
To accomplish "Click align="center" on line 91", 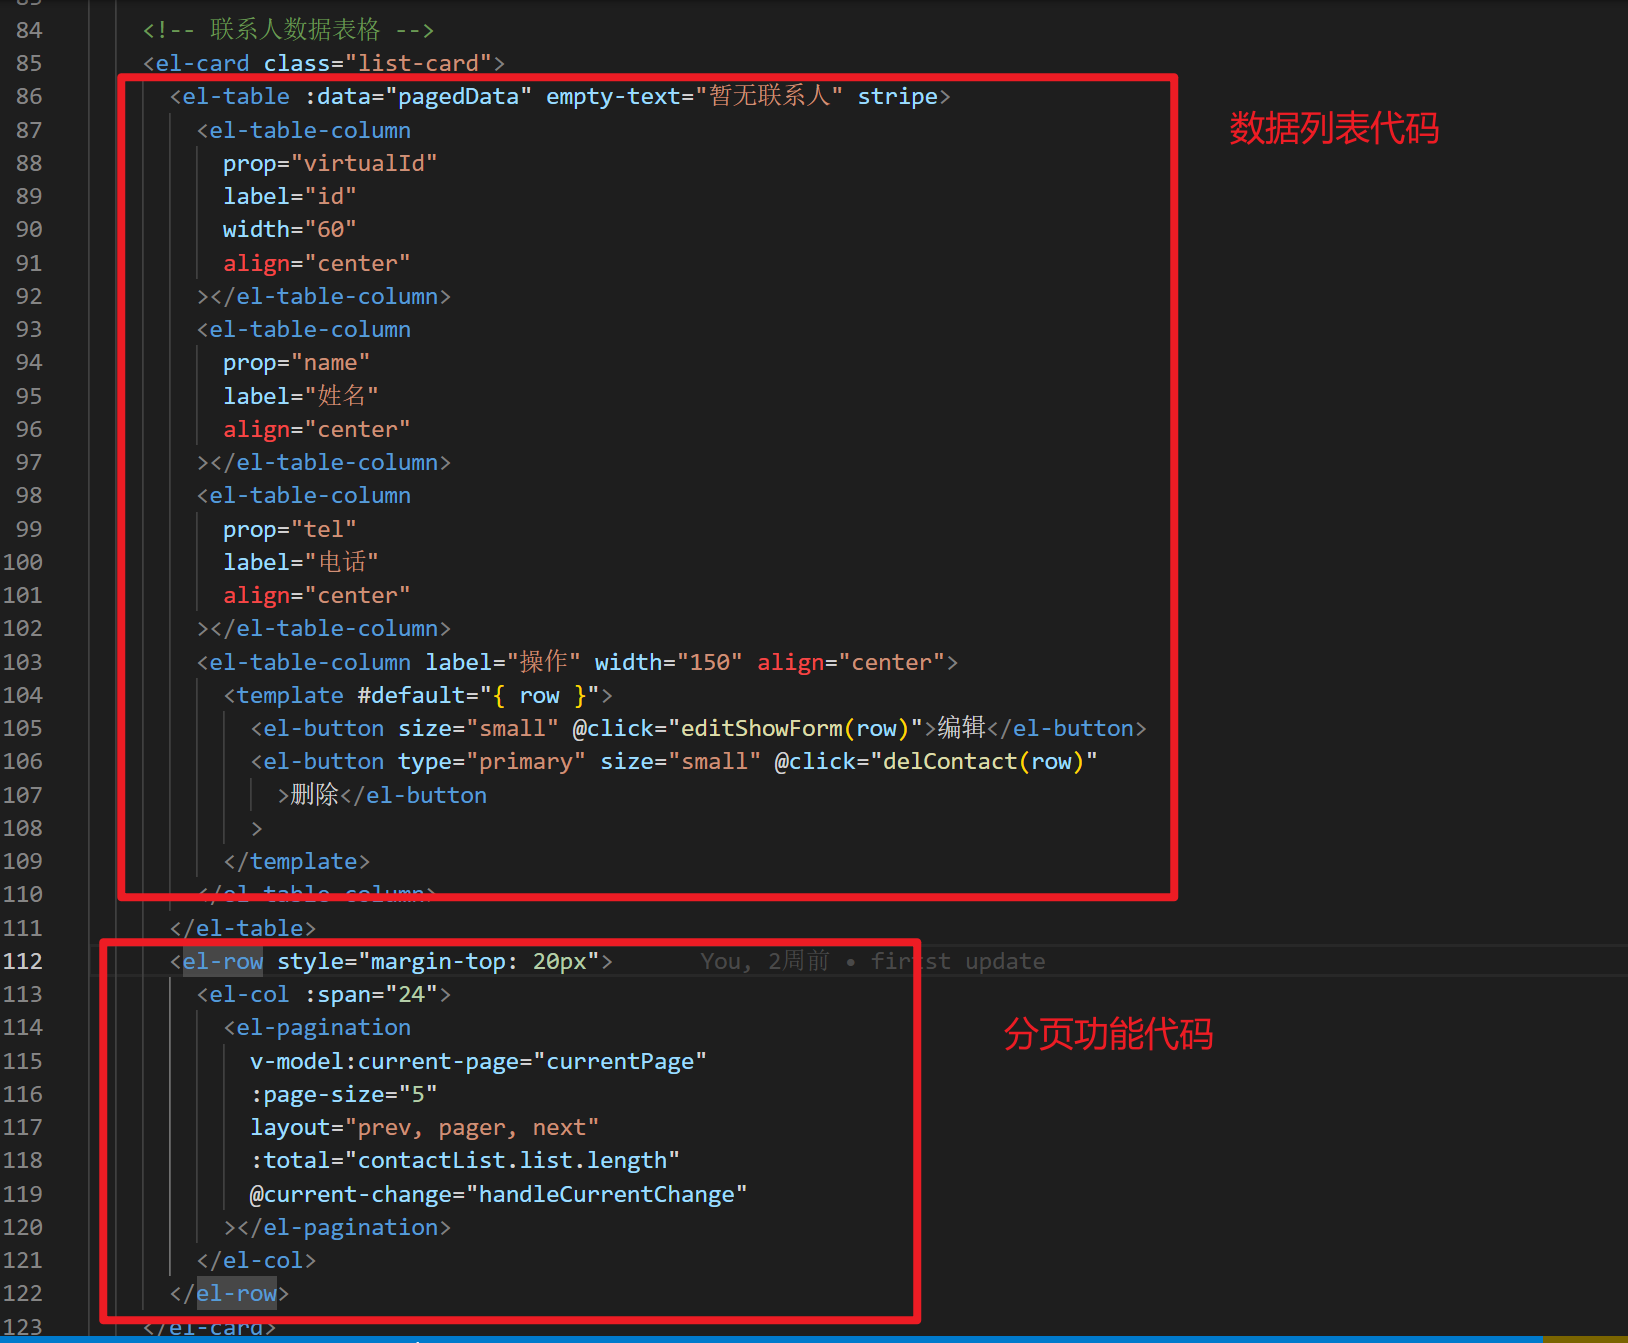I will tap(317, 263).
